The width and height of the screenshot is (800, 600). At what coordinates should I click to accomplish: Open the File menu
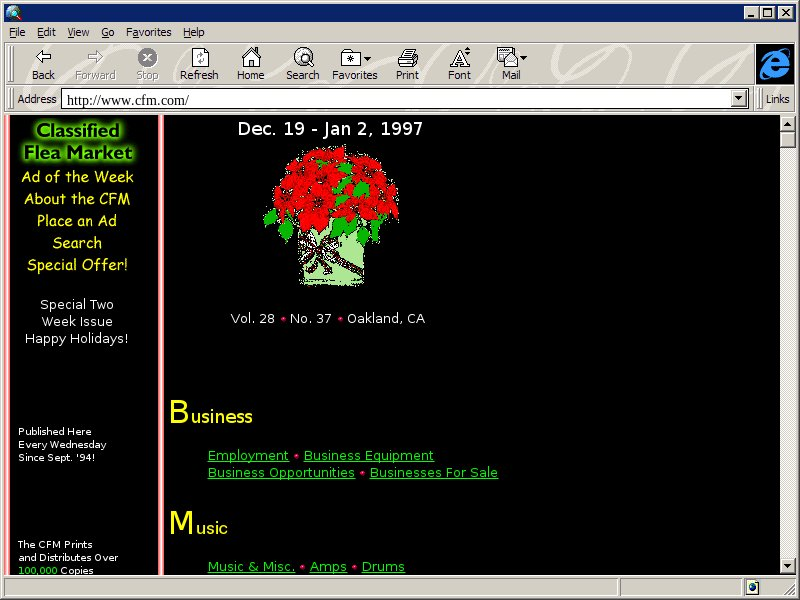coord(17,32)
